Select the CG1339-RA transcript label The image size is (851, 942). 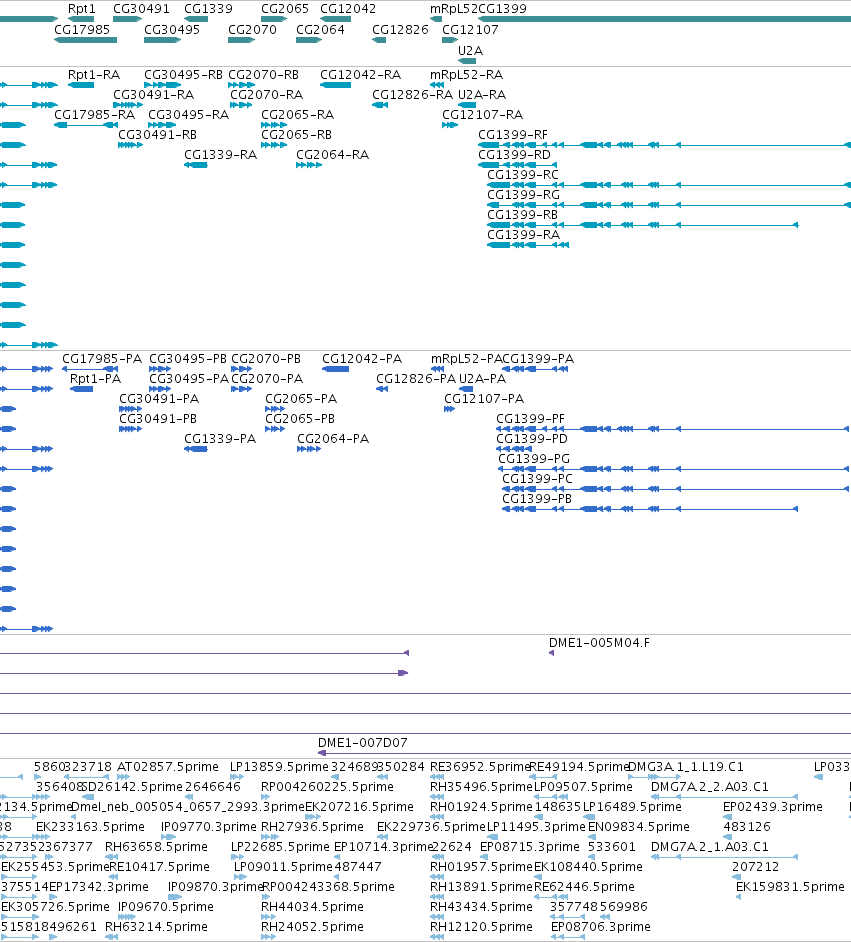[221, 154]
